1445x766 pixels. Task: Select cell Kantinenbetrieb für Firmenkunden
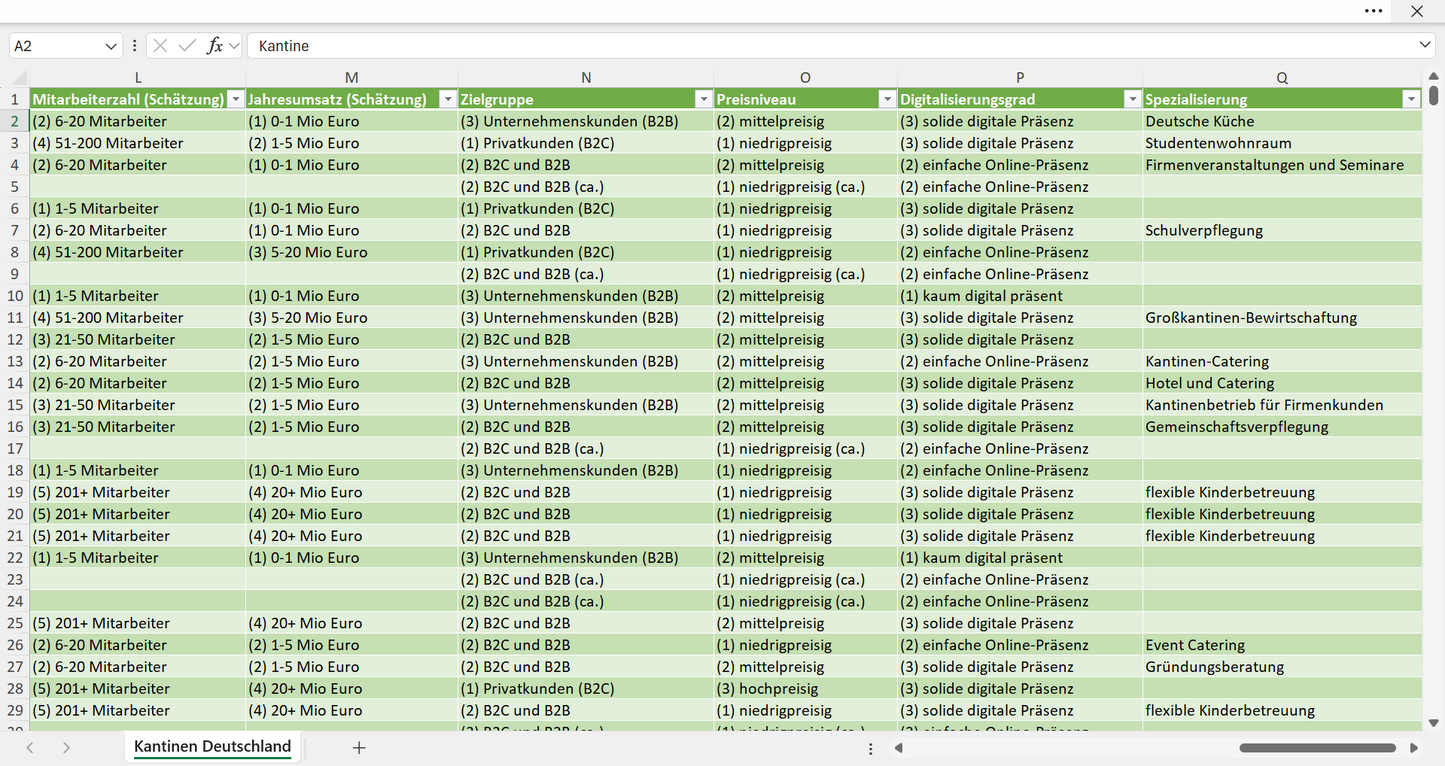tap(1282, 405)
